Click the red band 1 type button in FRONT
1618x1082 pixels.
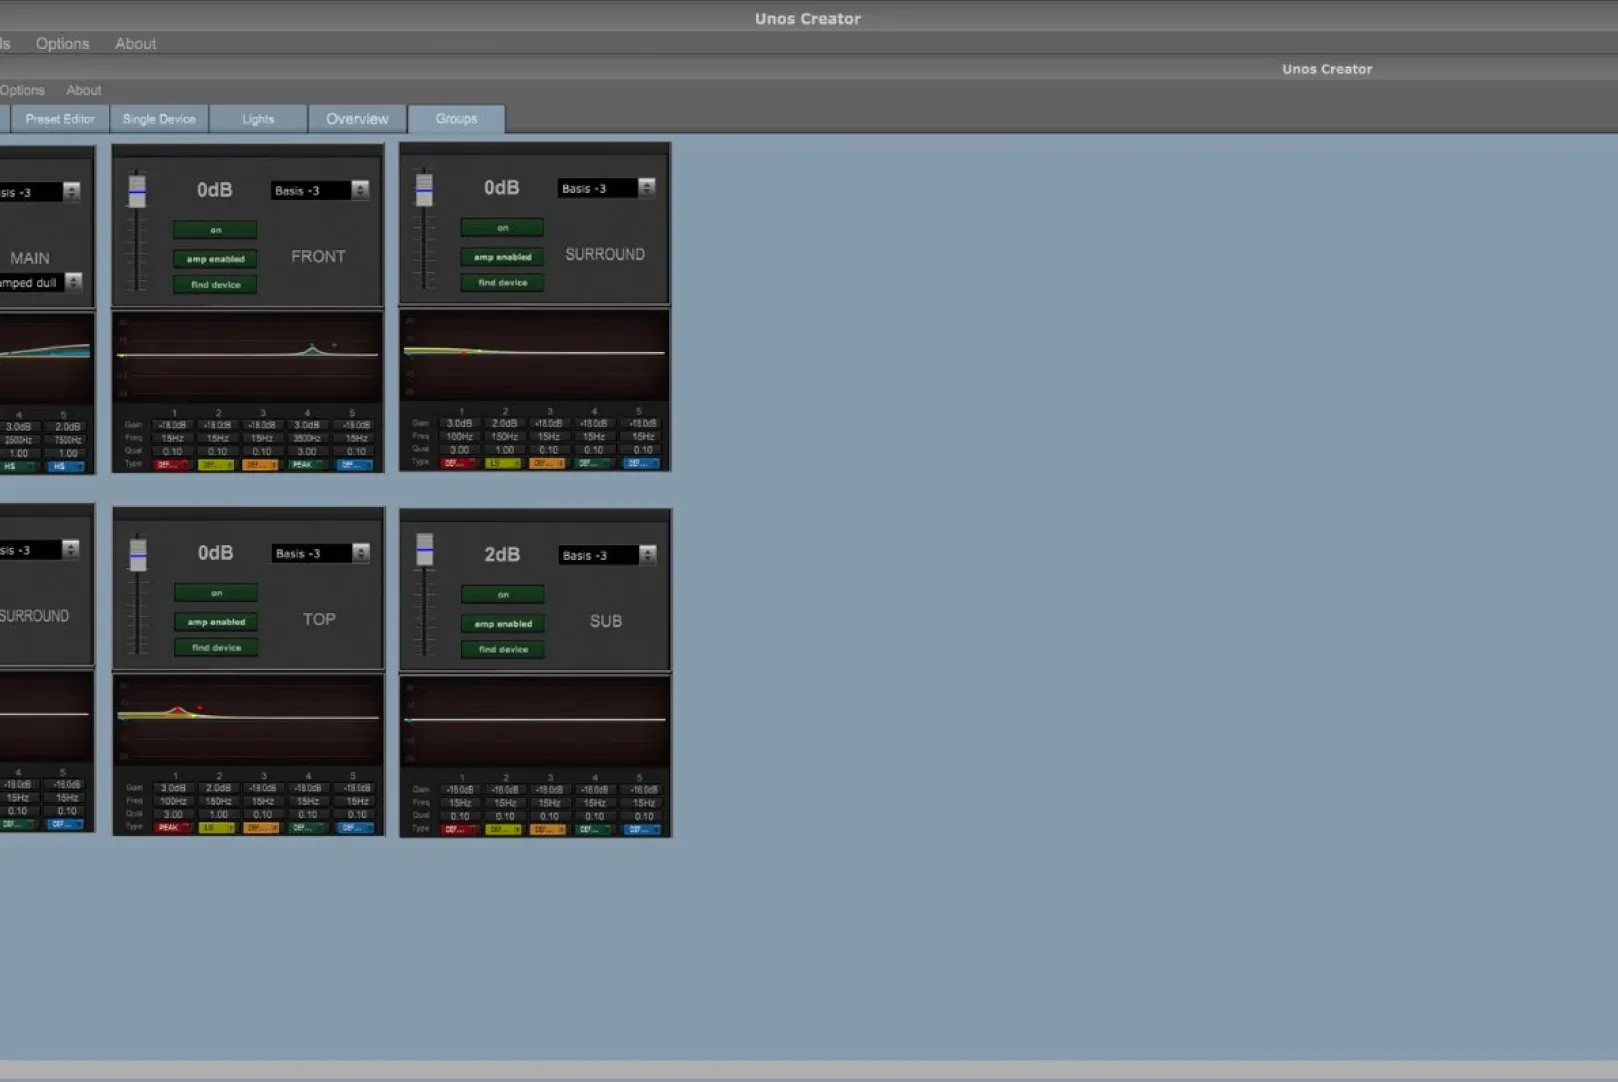[x=172, y=465]
